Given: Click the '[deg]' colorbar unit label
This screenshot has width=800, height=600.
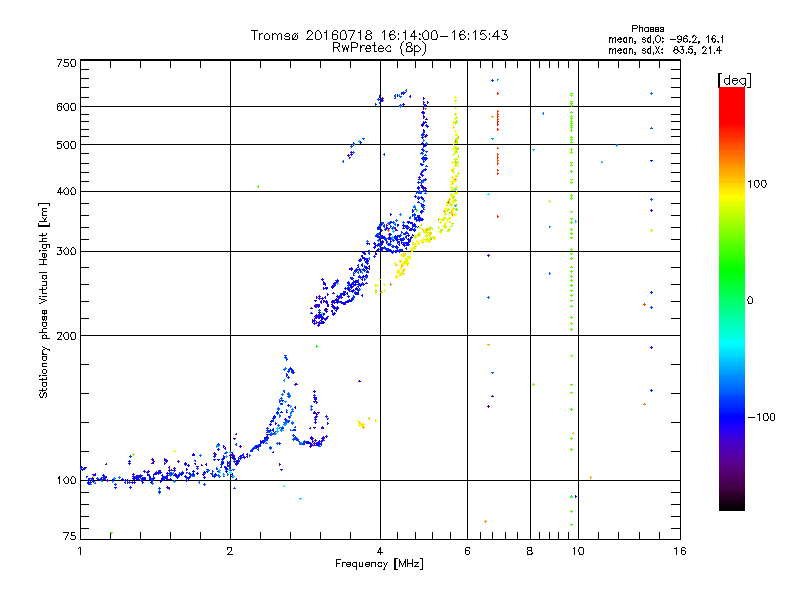Looking at the screenshot, I should (734, 80).
